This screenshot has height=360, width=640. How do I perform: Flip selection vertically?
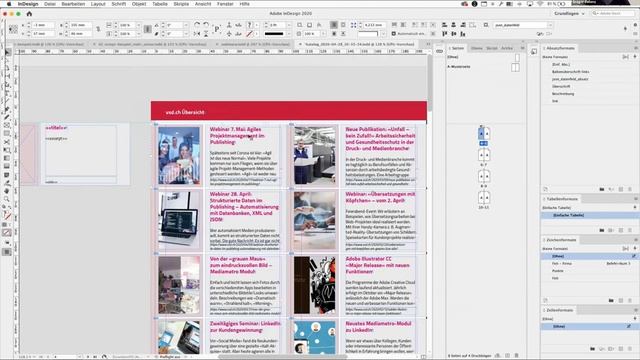(x=206, y=33)
